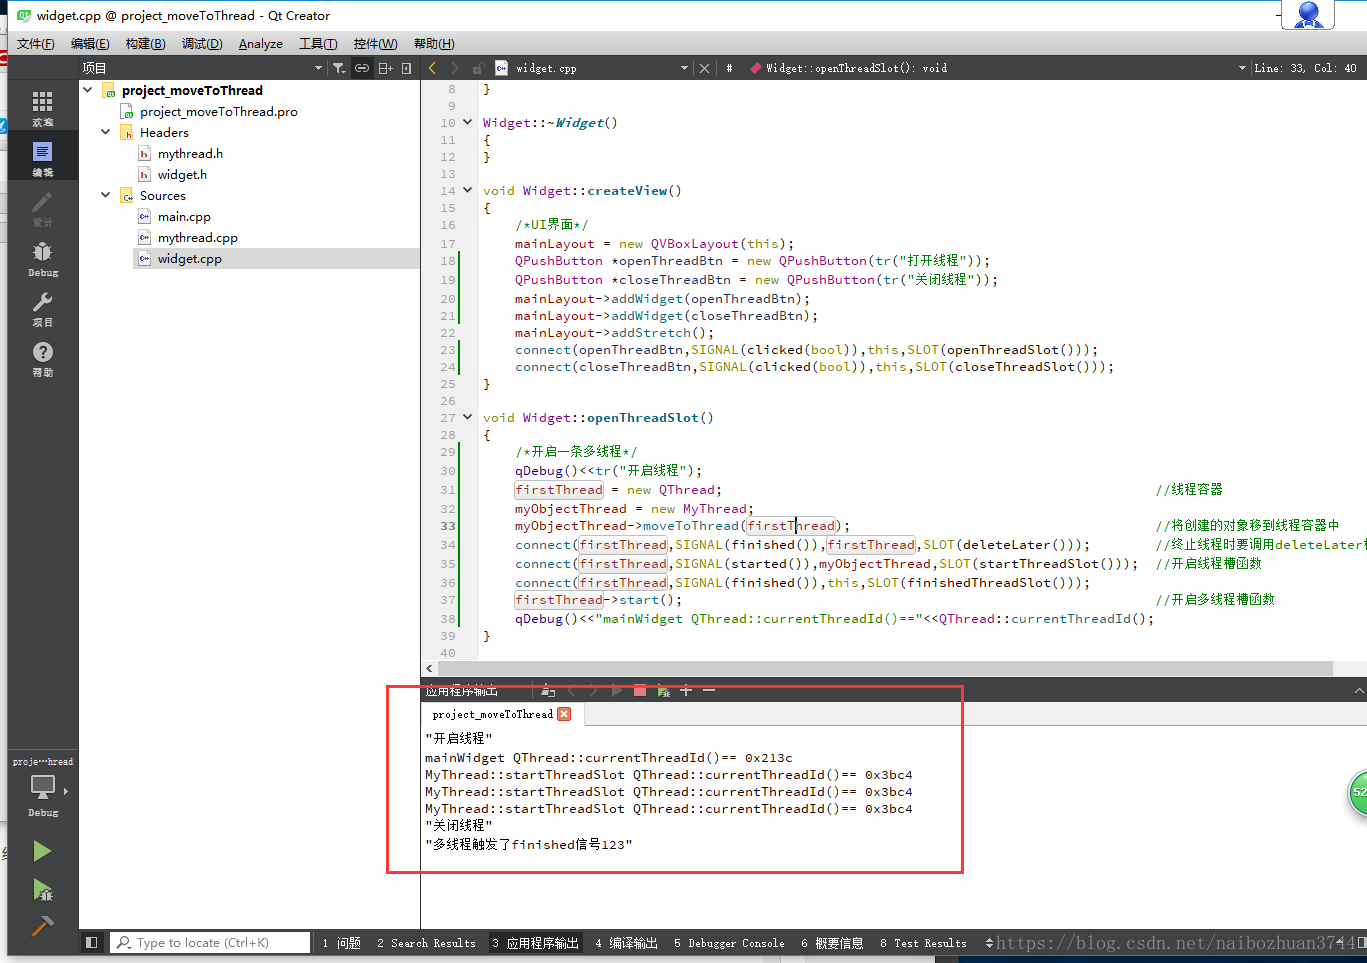The width and height of the screenshot is (1367, 963).
Task: Run the project with green play button
Action: pos(42,851)
